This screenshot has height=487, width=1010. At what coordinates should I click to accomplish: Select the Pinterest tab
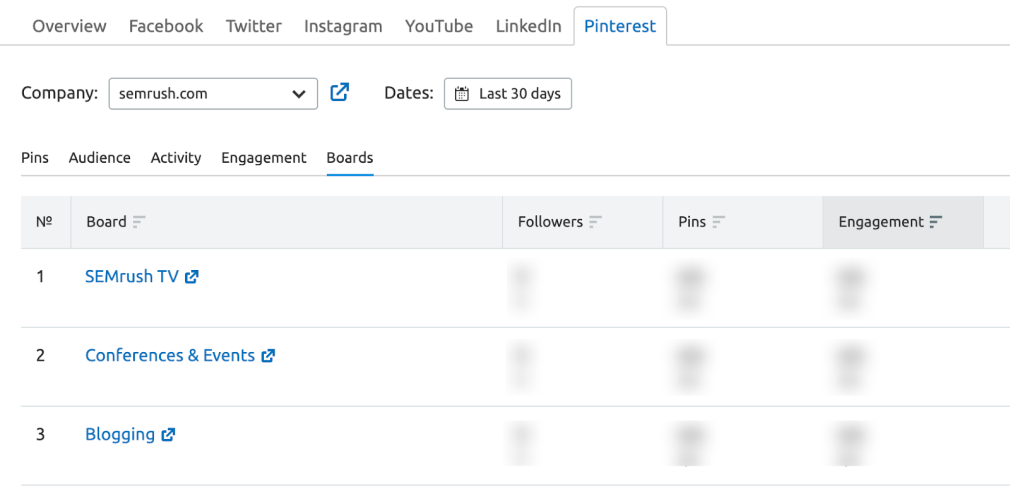[620, 26]
